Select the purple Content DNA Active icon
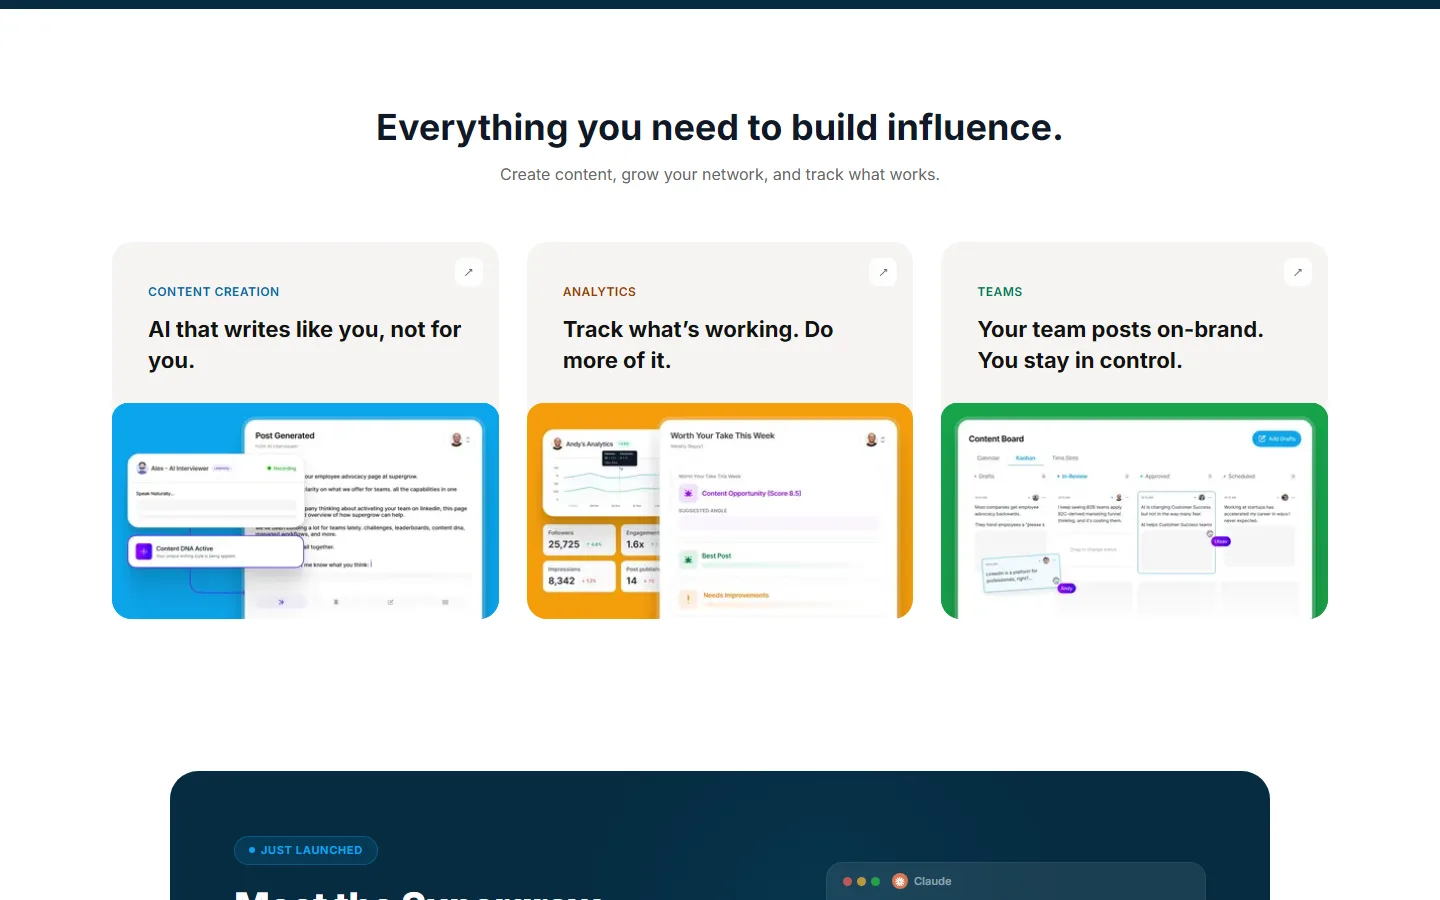Screen dimensions: 1440x900 [x=144, y=551]
